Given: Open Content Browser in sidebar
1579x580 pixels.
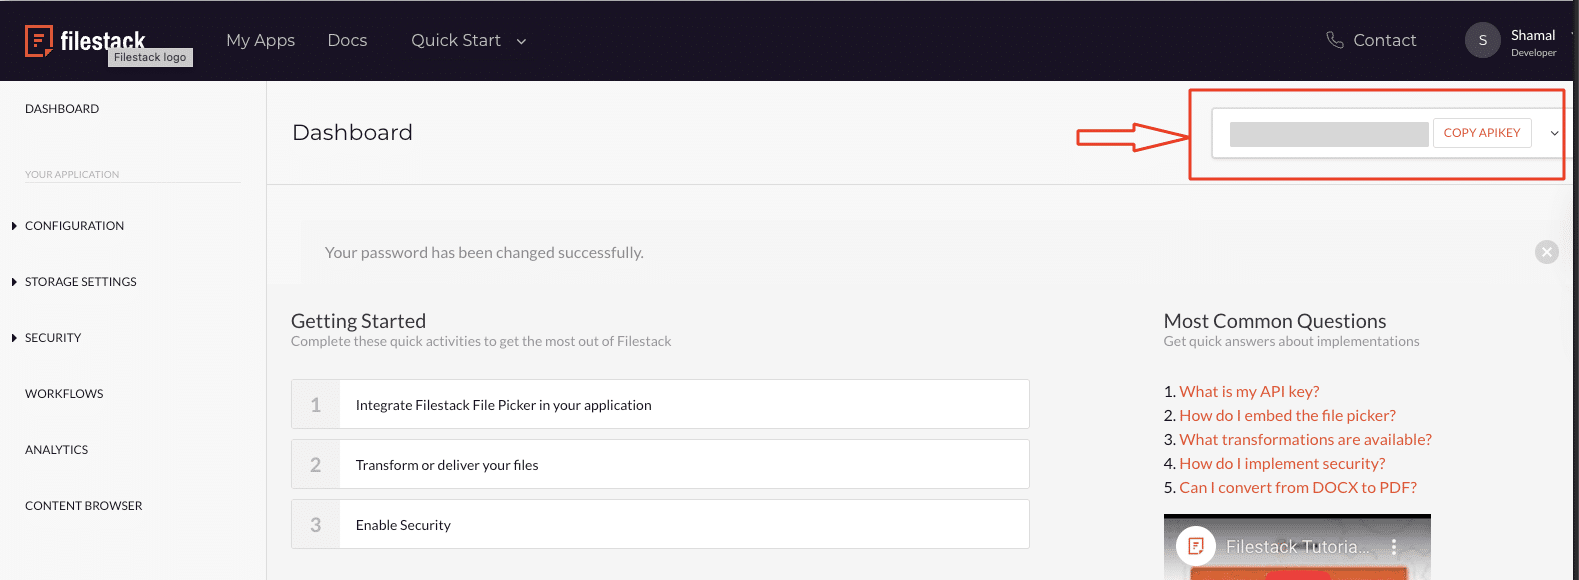Looking at the screenshot, I should tap(84, 506).
